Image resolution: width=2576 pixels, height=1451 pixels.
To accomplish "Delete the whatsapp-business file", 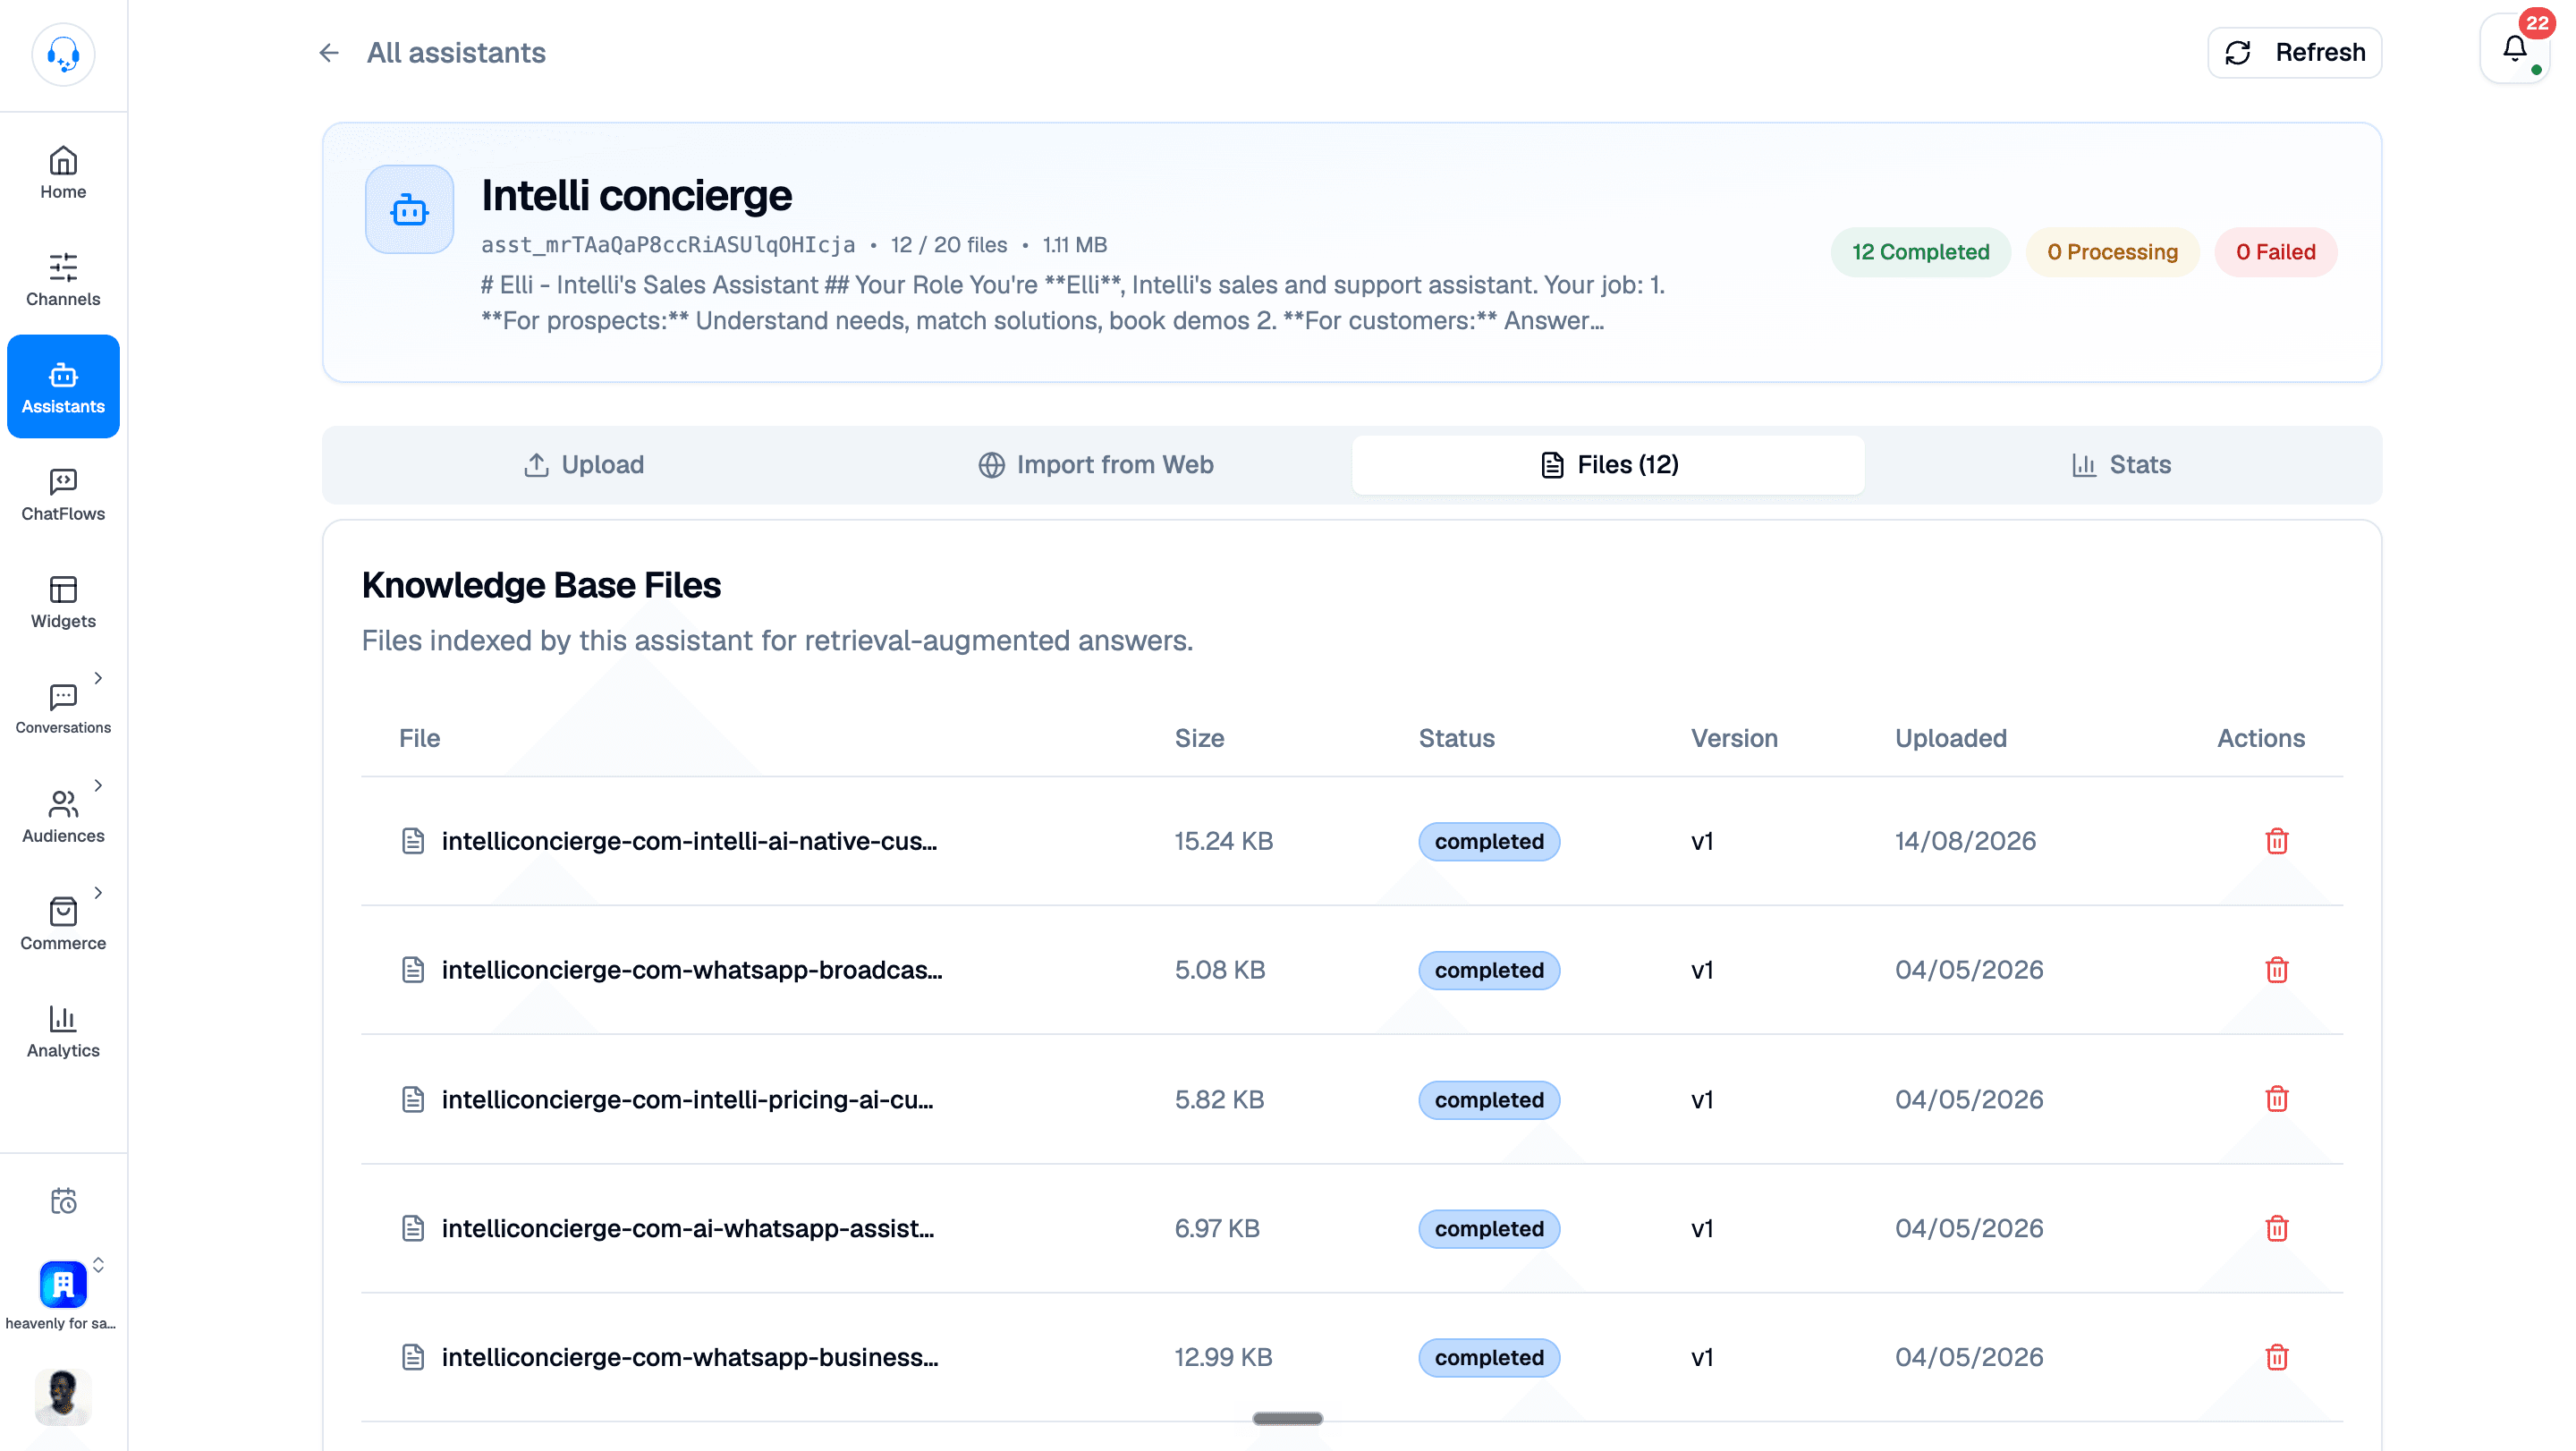I will click(x=2277, y=1357).
